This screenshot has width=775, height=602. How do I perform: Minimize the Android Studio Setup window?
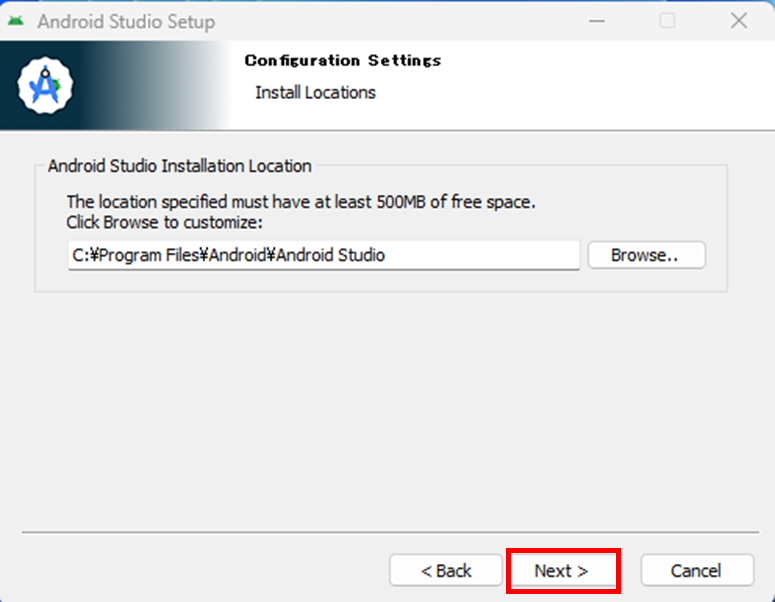(596, 21)
